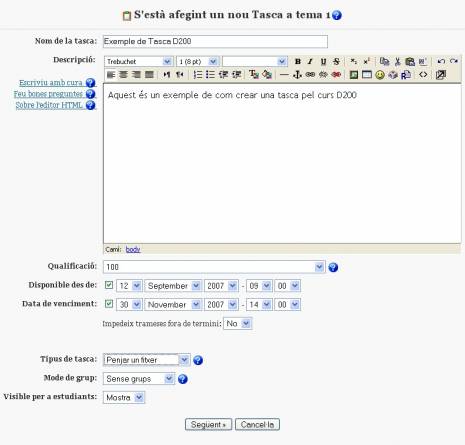The width and height of the screenshot is (465, 445).
Task: Change the November due month dropdown
Action: tap(173, 305)
